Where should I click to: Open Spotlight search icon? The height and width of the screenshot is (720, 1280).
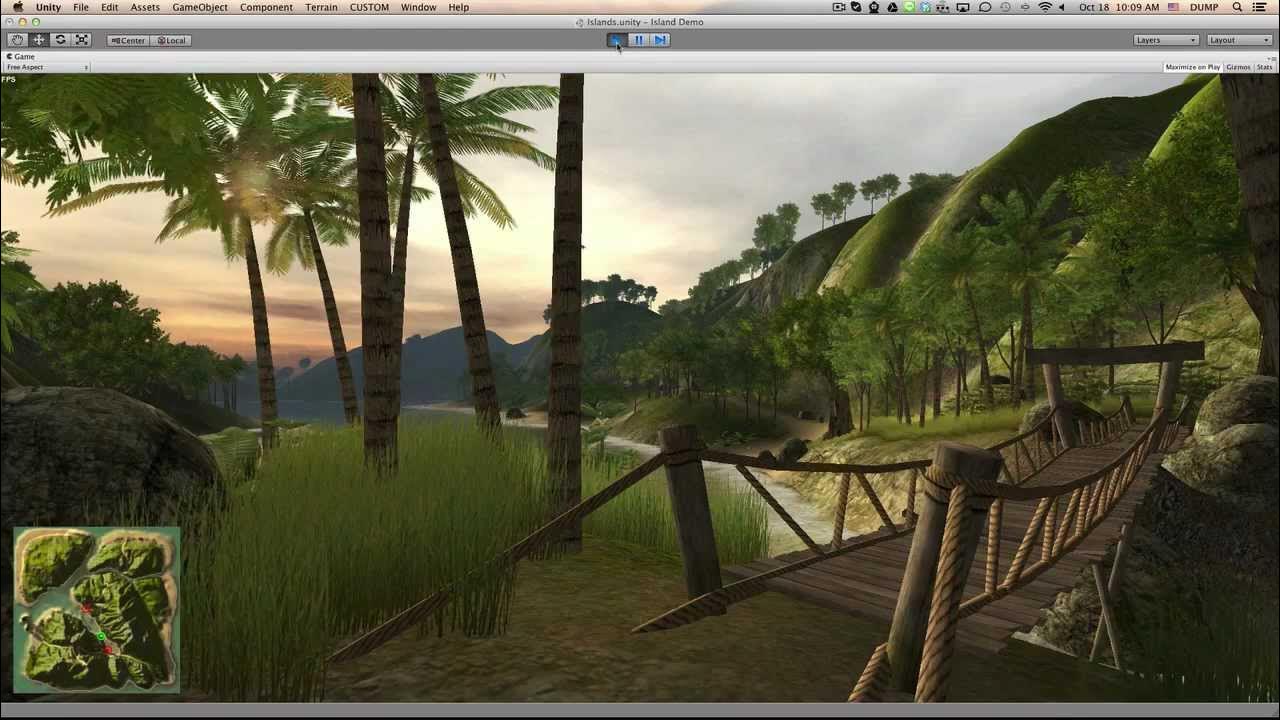click(x=1237, y=7)
